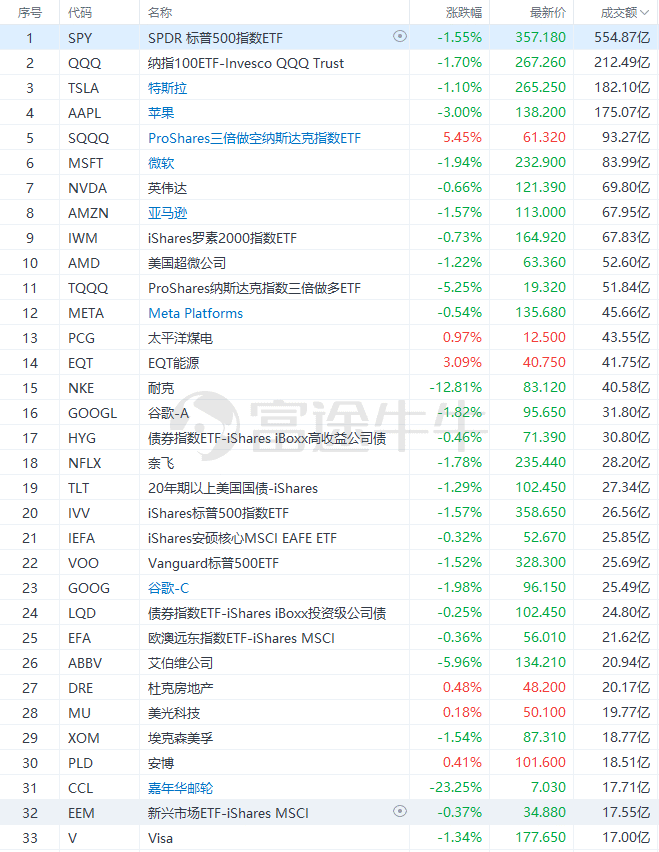
Task: Click the 18.51亿 turnover value
Action: 625,762
